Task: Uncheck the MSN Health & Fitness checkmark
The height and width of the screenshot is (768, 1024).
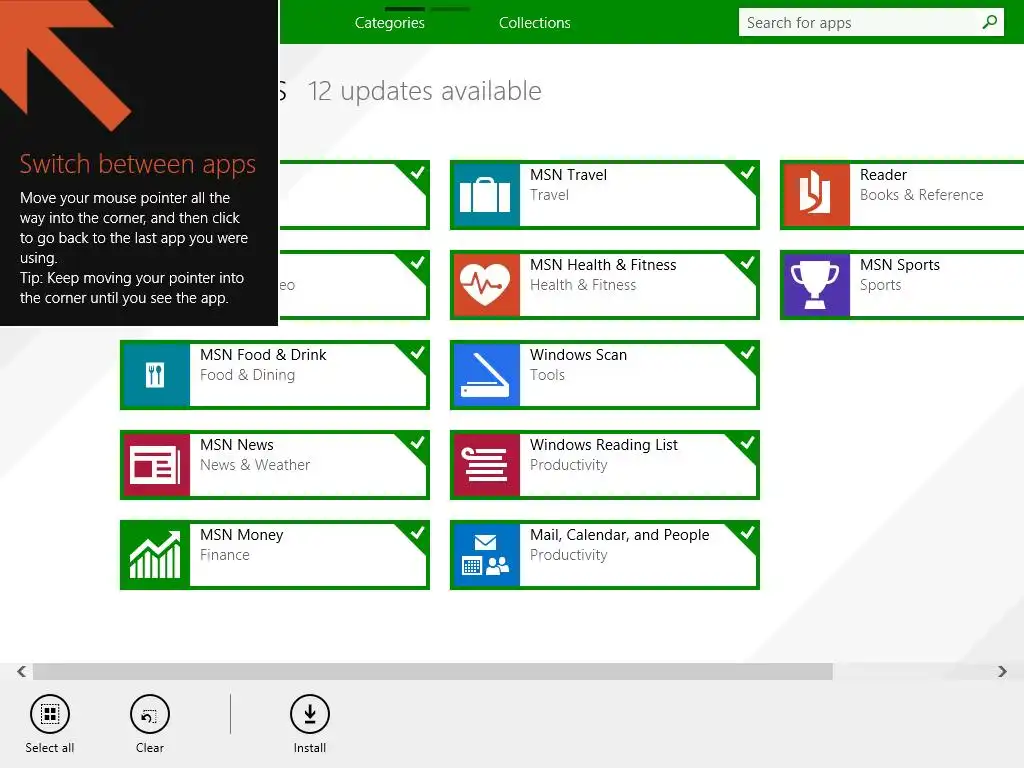Action: tap(747, 263)
